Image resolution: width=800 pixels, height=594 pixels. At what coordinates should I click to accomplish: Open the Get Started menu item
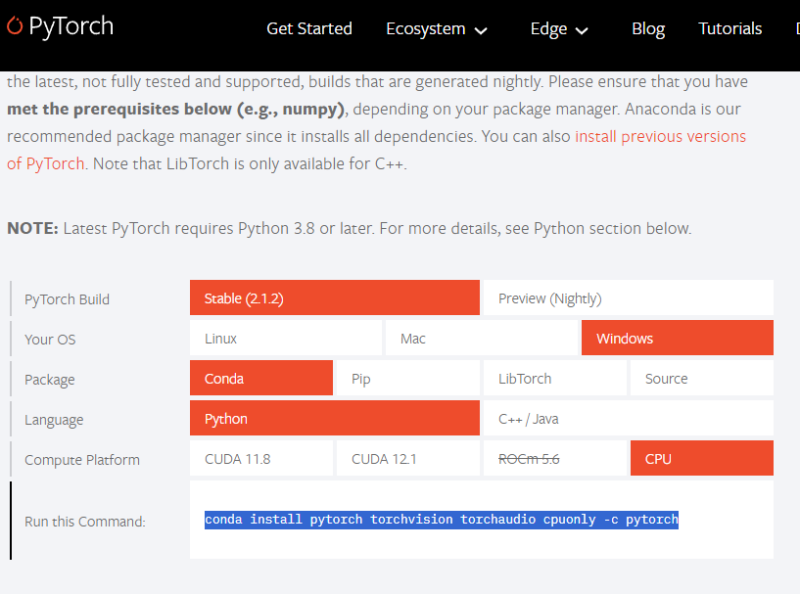click(309, 29)
